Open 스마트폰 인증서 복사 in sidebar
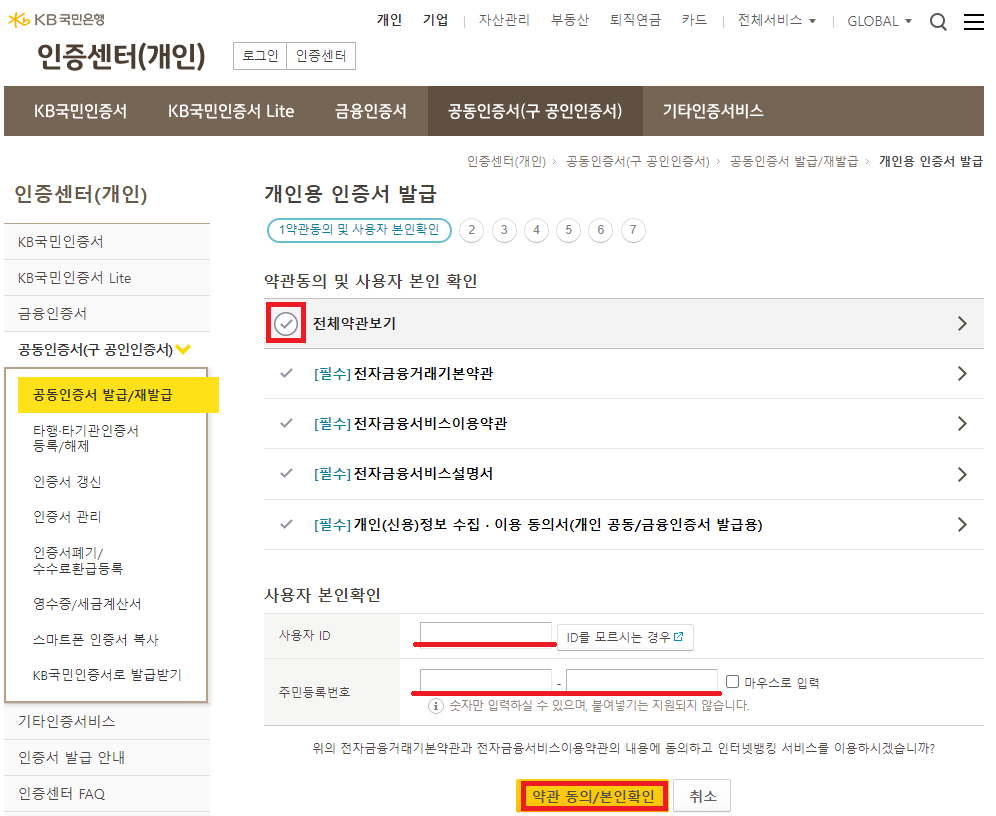The image size is (996, 816). 95,639
